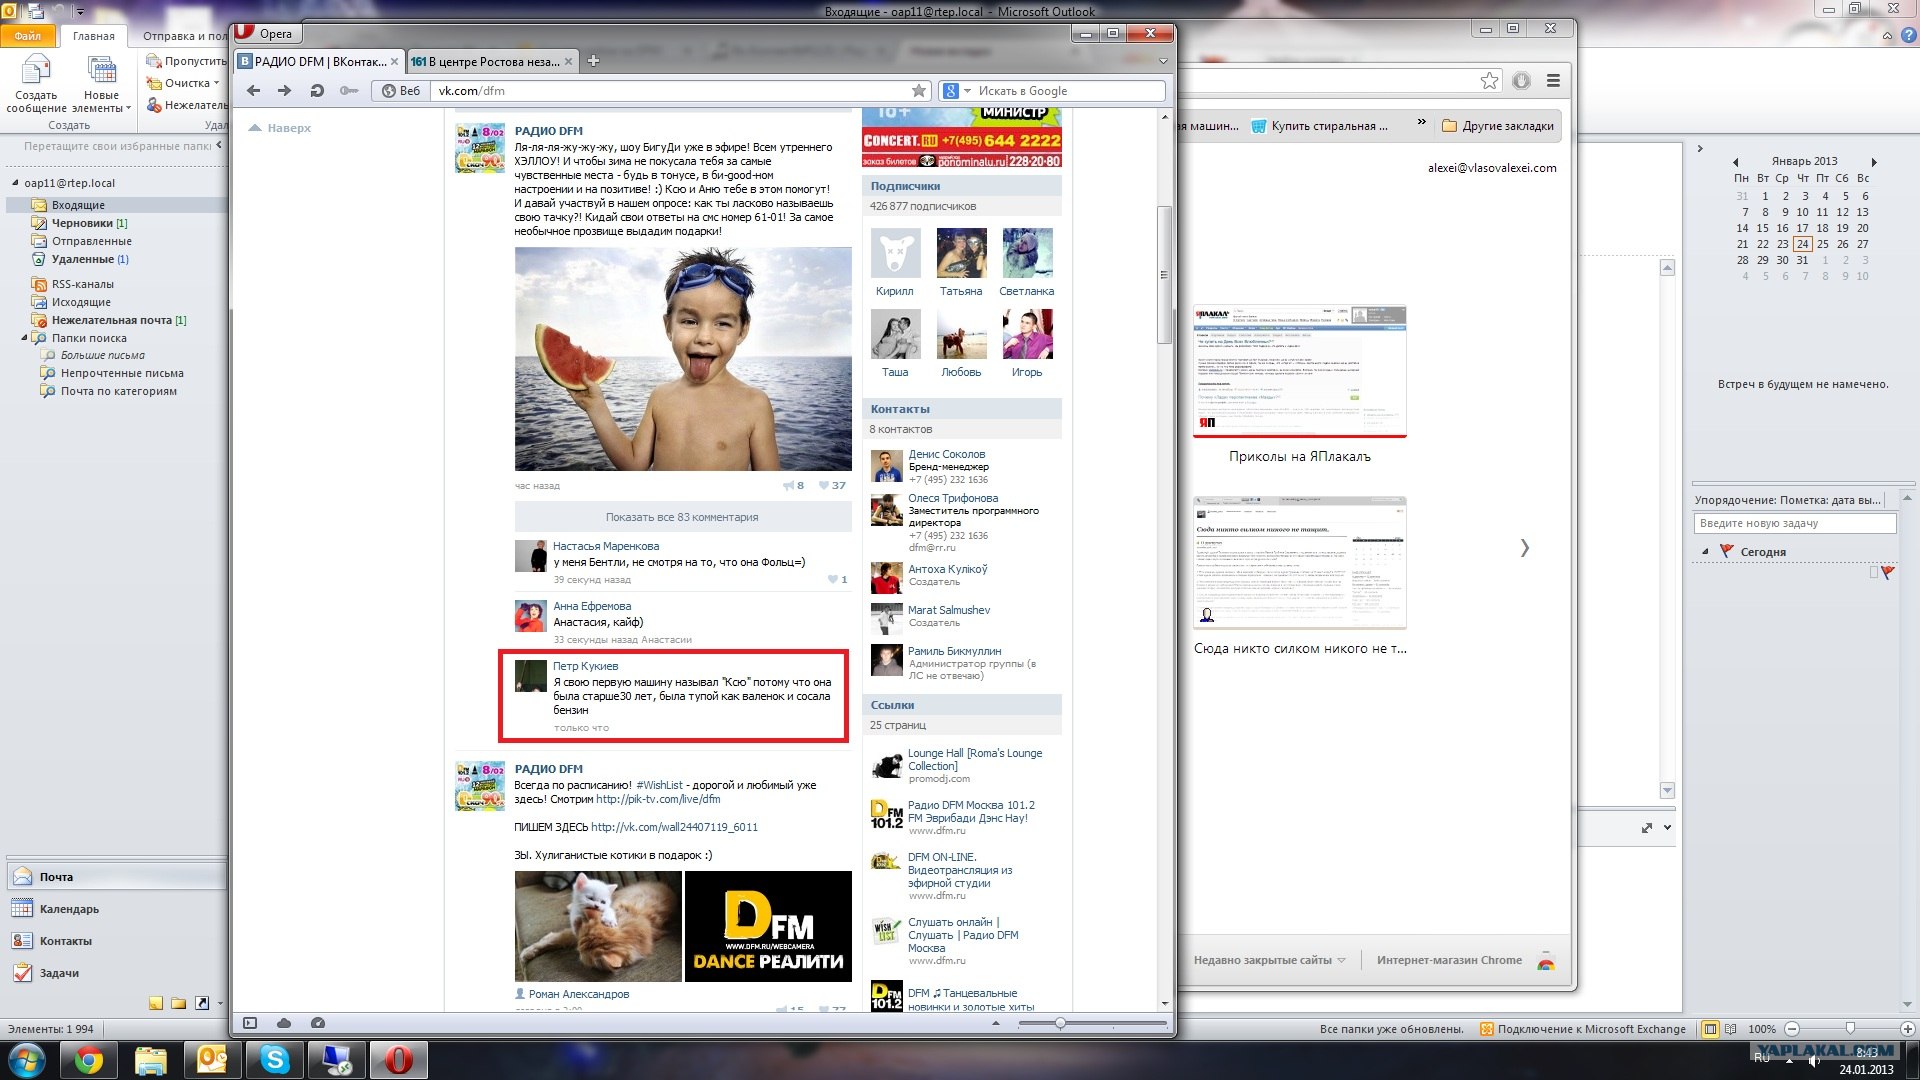The image size is (1920, 1080).
Task: Toggle Opera's panel button in the status bar
Action: pyautogui.click(x=250, y=1023)
